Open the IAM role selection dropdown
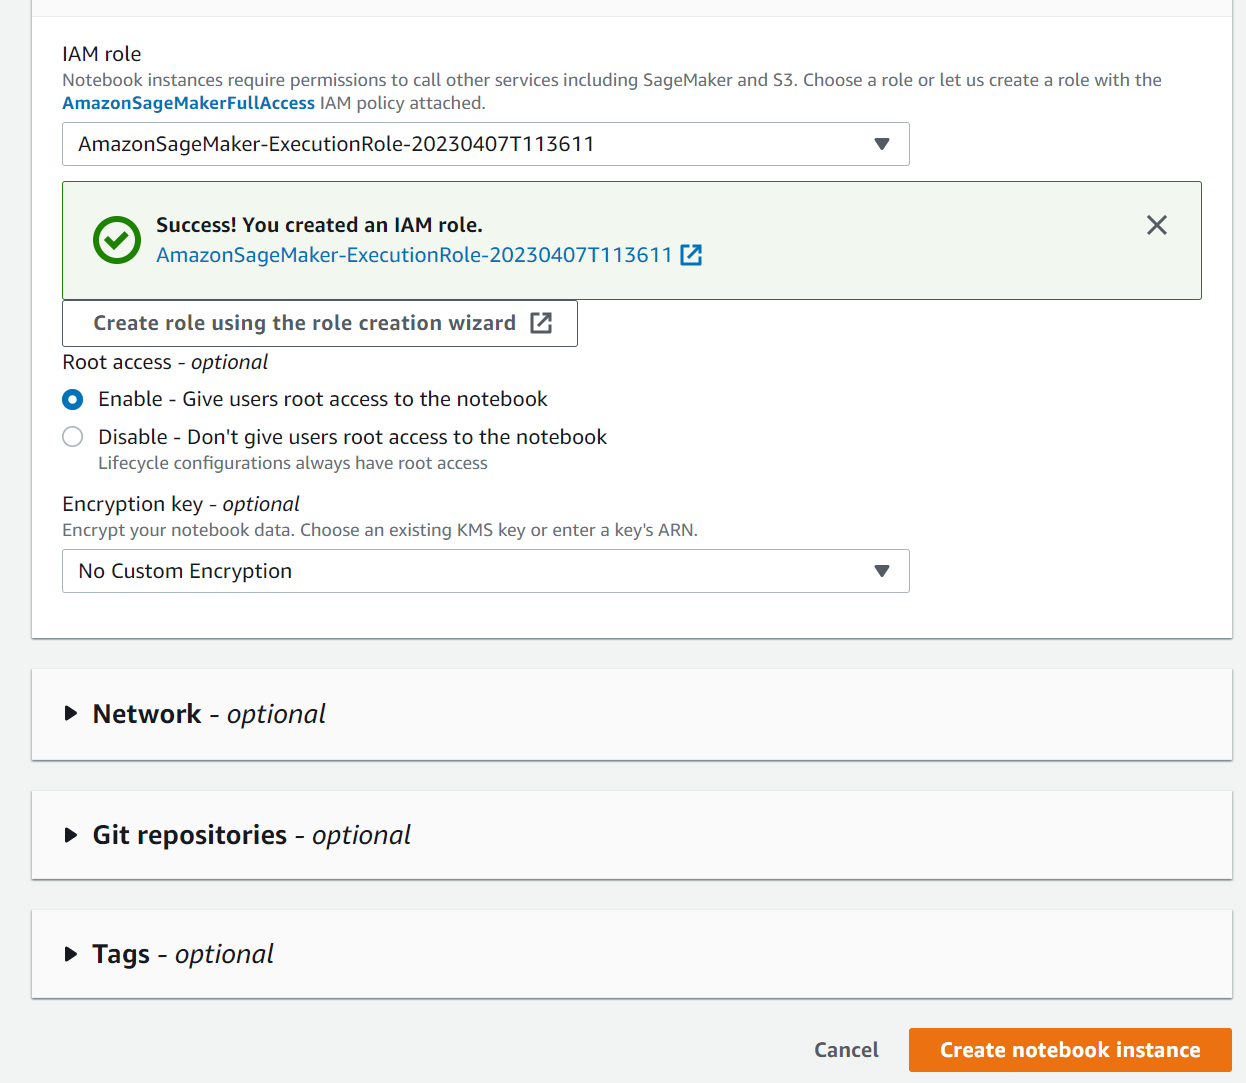The width and height of the screenshot is (1246, 1083). tap(485, 144)
